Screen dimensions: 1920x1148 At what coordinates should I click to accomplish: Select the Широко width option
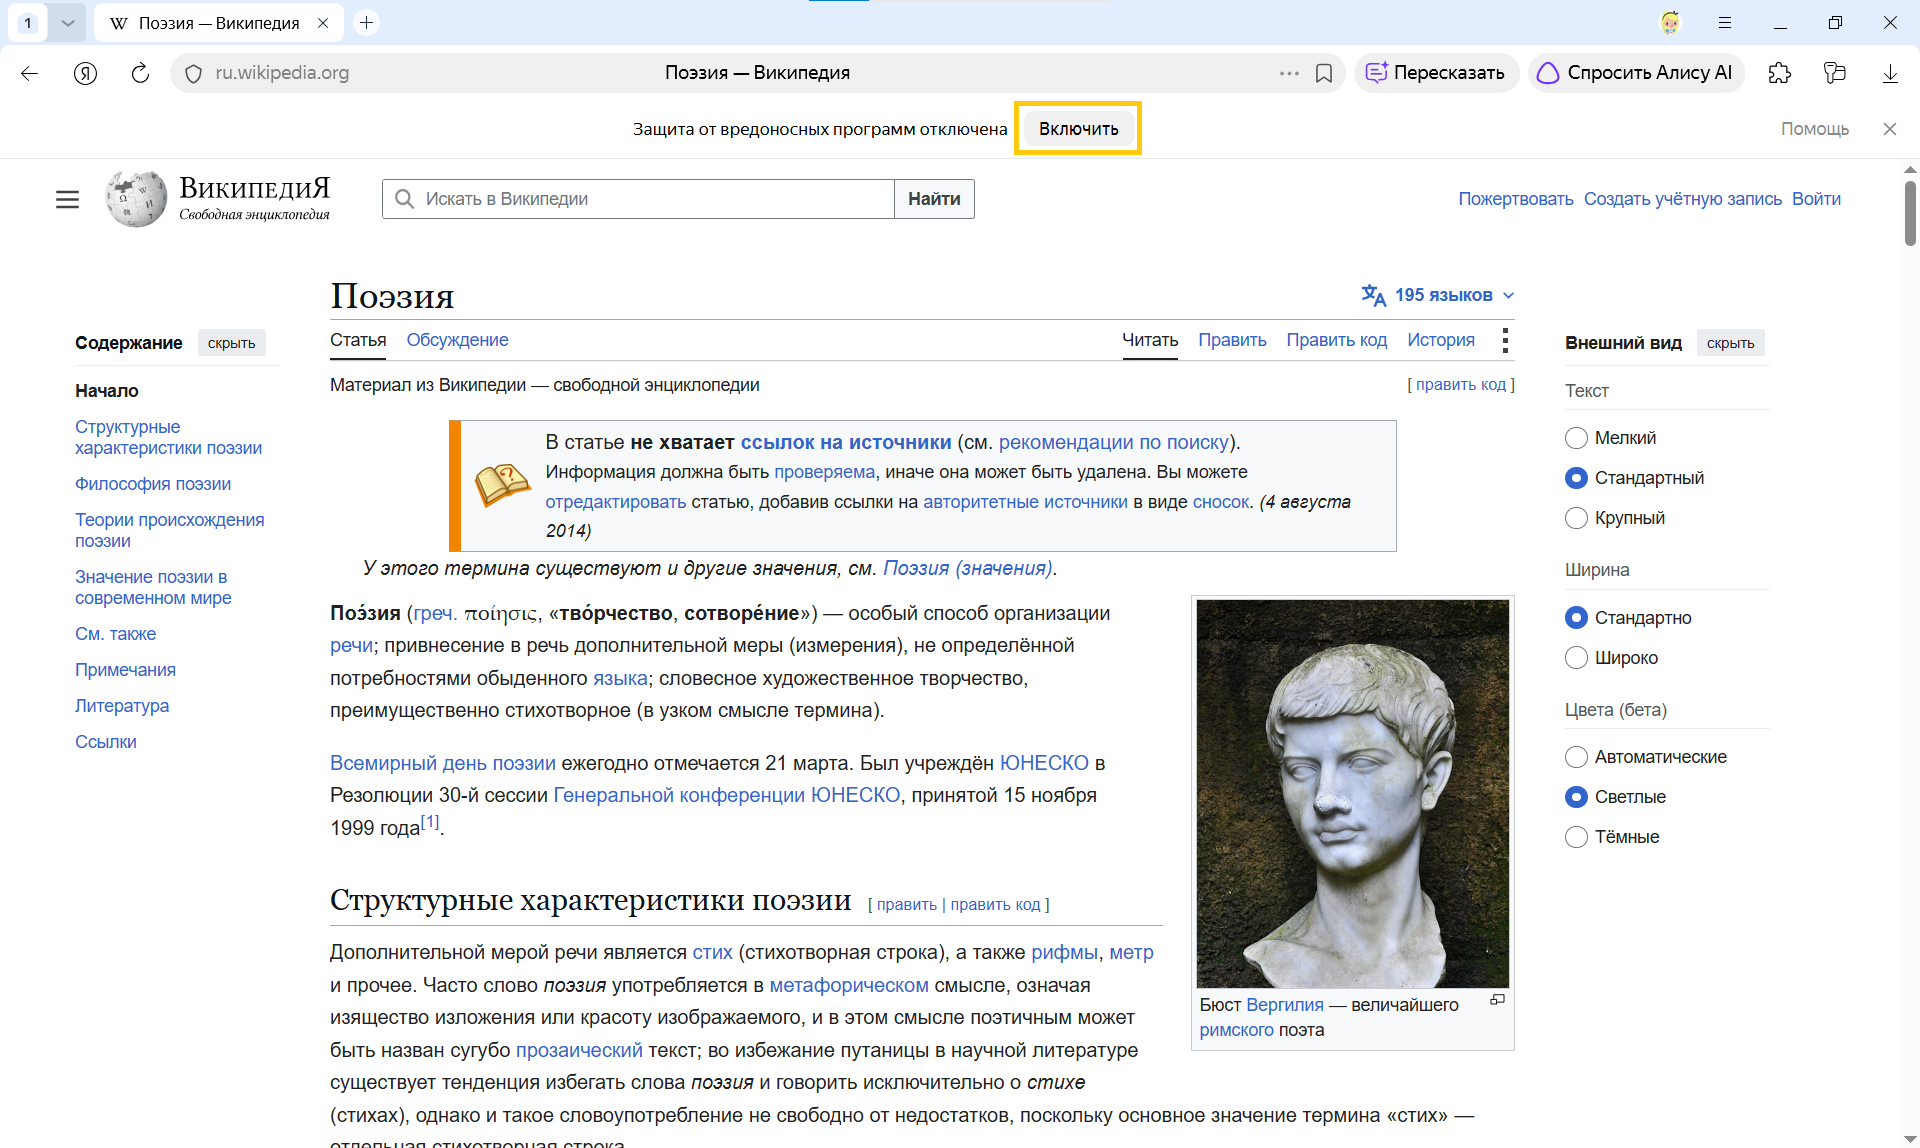pos(1576,658)
